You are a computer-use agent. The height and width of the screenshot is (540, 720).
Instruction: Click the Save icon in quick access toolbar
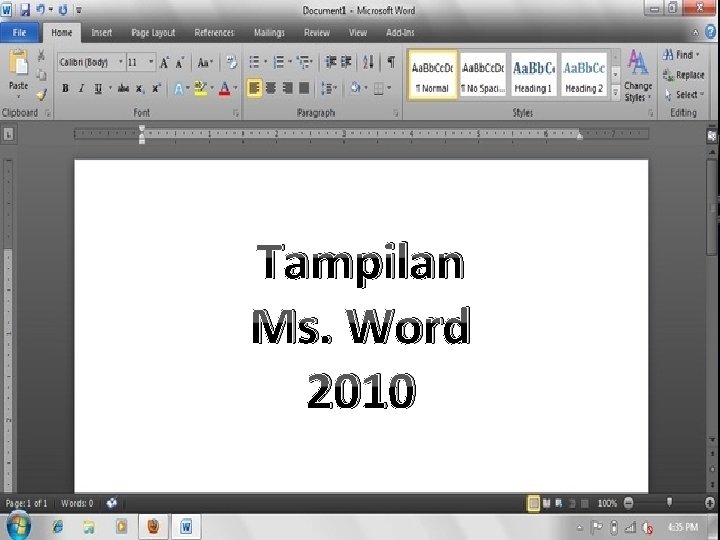point(24,10)
